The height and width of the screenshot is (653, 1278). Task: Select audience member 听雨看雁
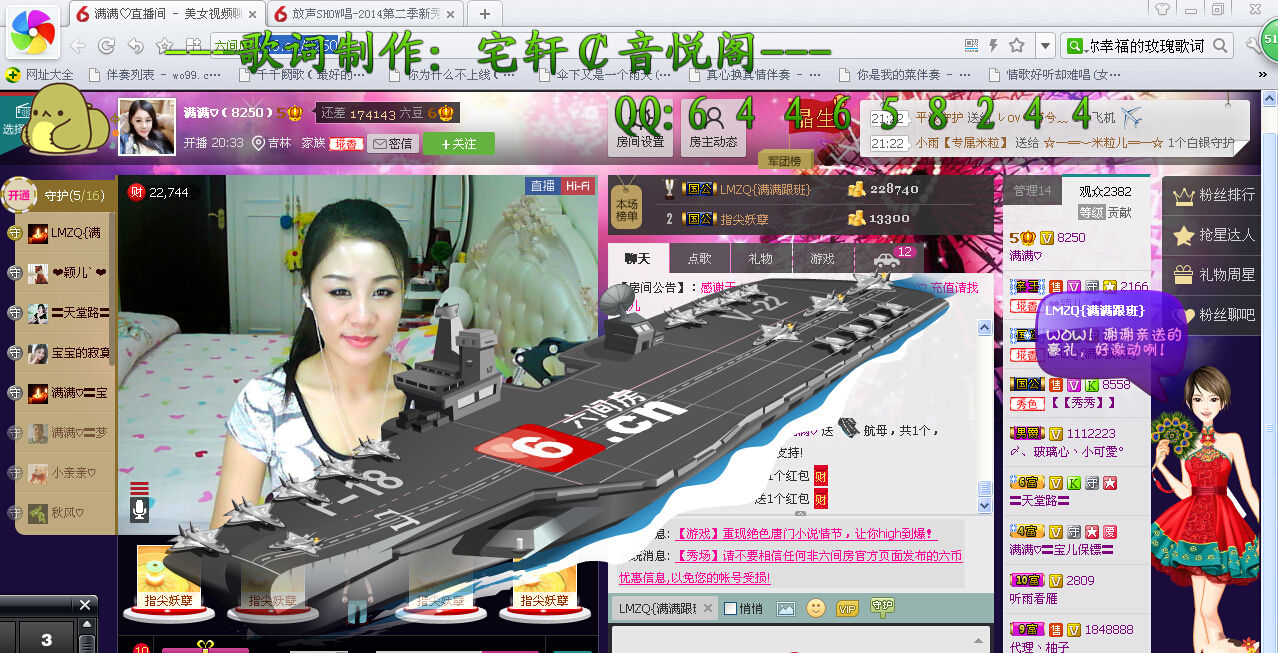[x=1035, y=598]
